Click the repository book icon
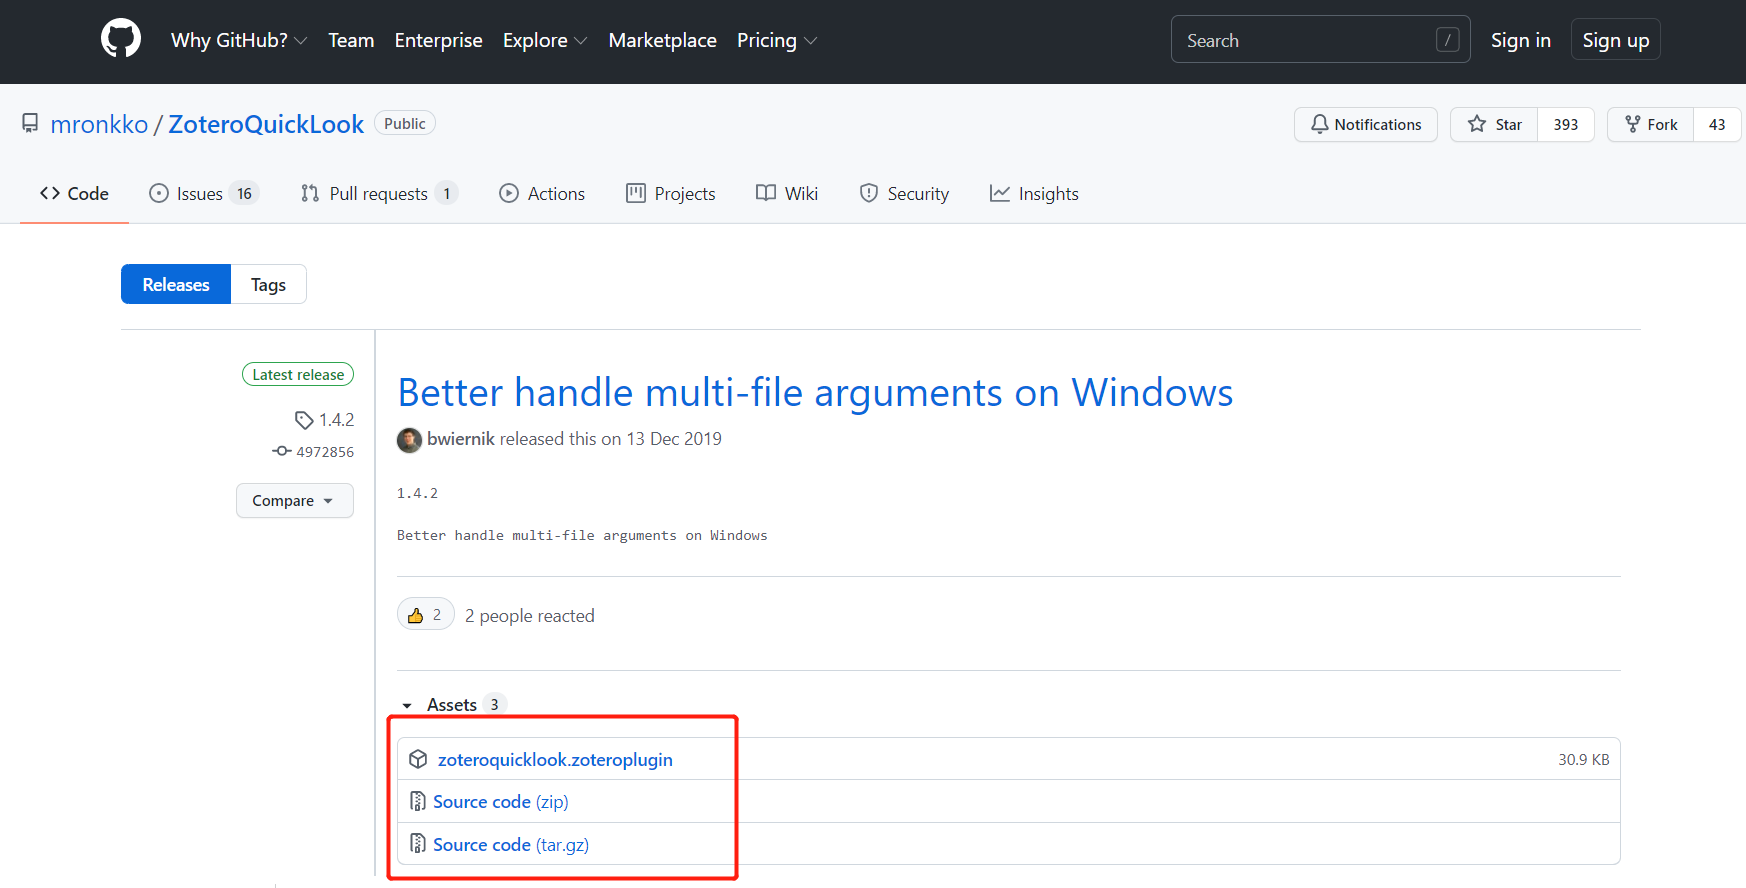The image size is (1746, 888). pos(30,124)
